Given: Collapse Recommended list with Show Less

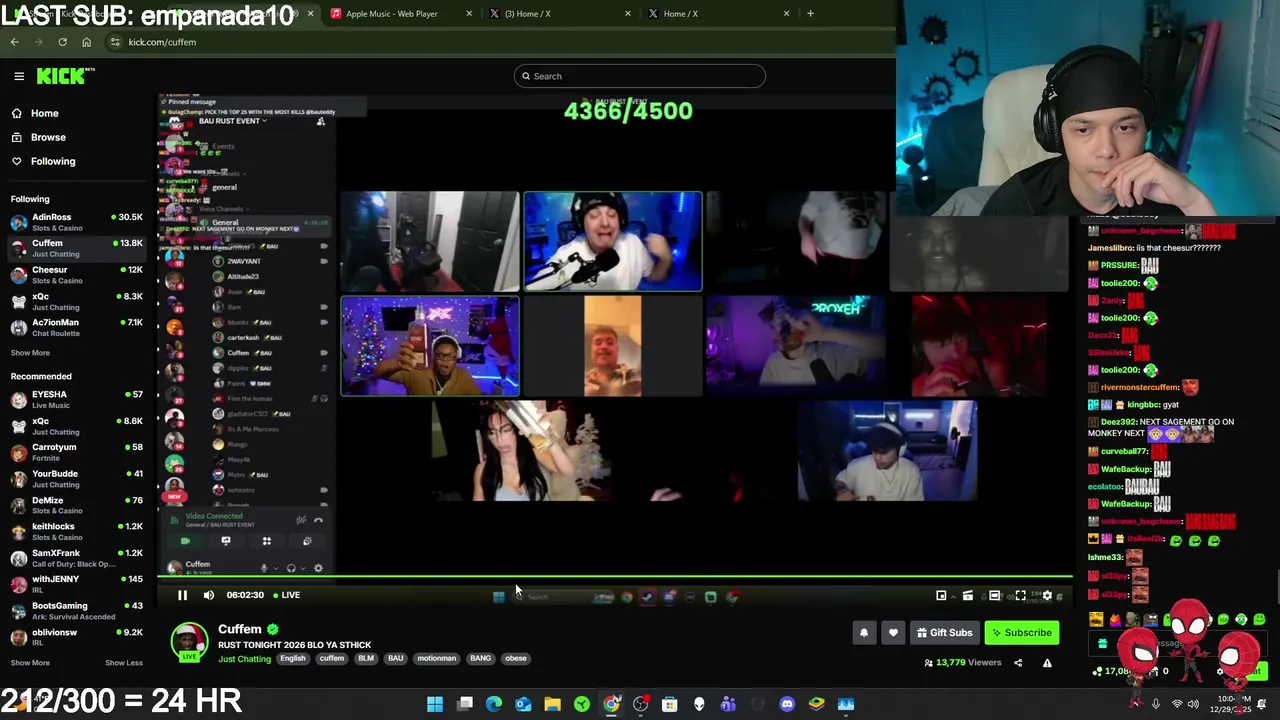Looking at the screenshot, I should (x=124, y=662).
